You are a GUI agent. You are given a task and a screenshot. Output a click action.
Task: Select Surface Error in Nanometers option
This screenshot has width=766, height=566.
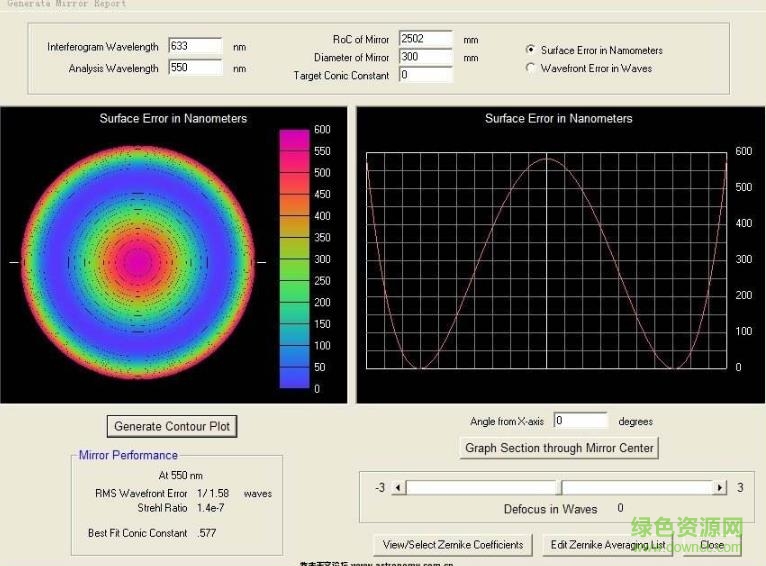point(531,50)
